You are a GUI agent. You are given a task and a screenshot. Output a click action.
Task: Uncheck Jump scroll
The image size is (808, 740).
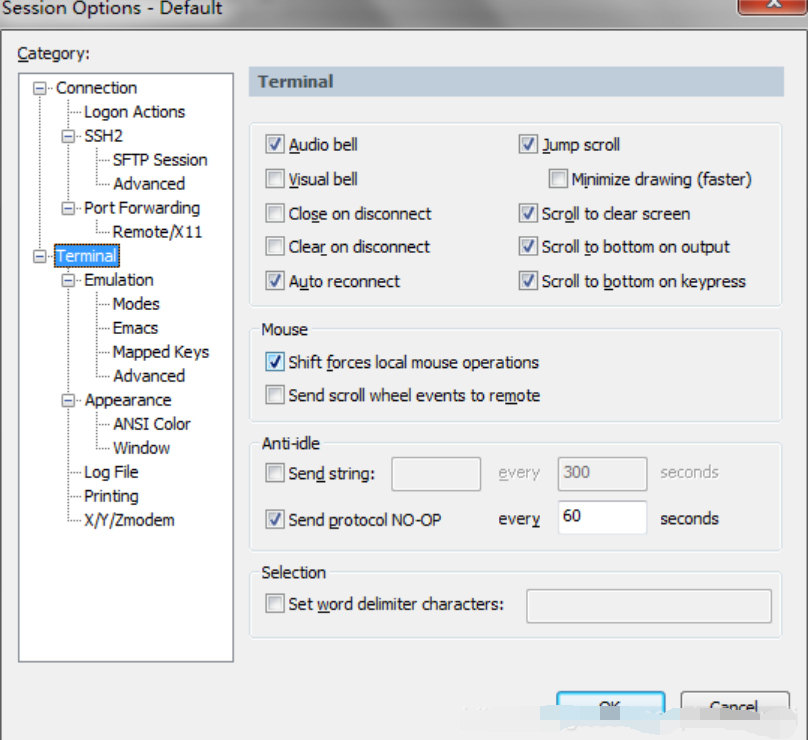(x=528, y=144)
